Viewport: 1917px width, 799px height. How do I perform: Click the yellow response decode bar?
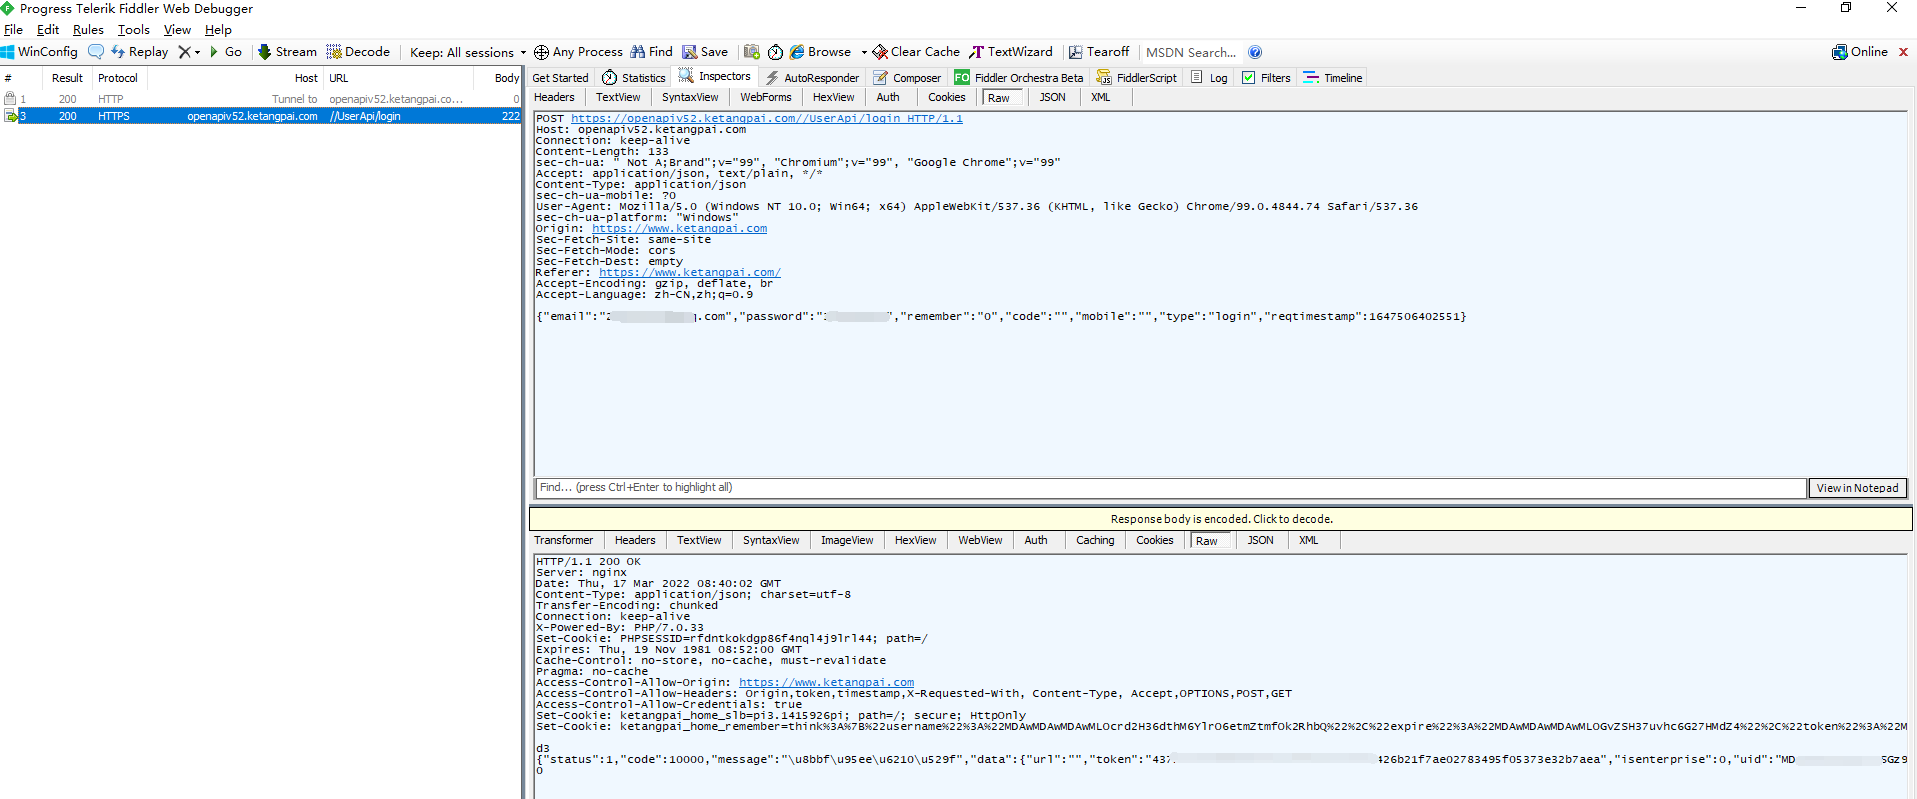pos(1220,519)
